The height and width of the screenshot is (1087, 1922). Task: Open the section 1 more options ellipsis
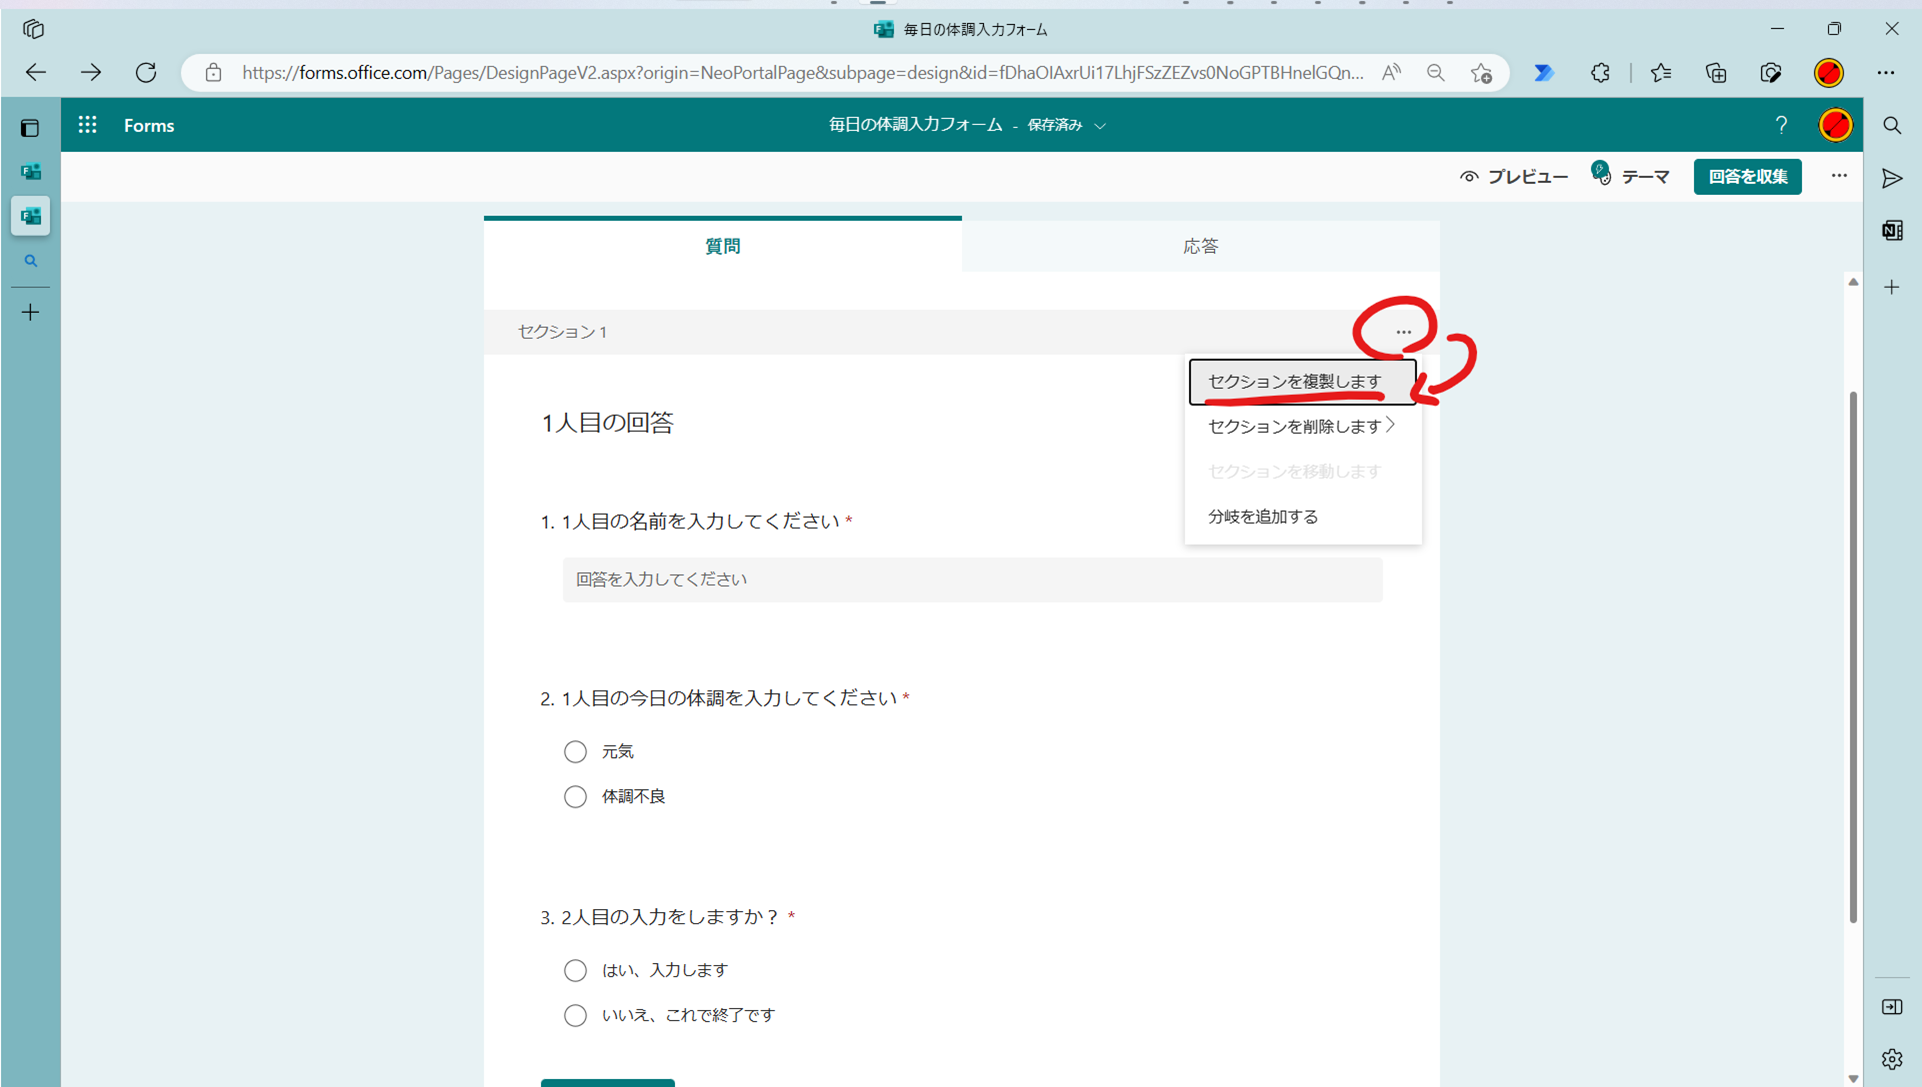1403,332
